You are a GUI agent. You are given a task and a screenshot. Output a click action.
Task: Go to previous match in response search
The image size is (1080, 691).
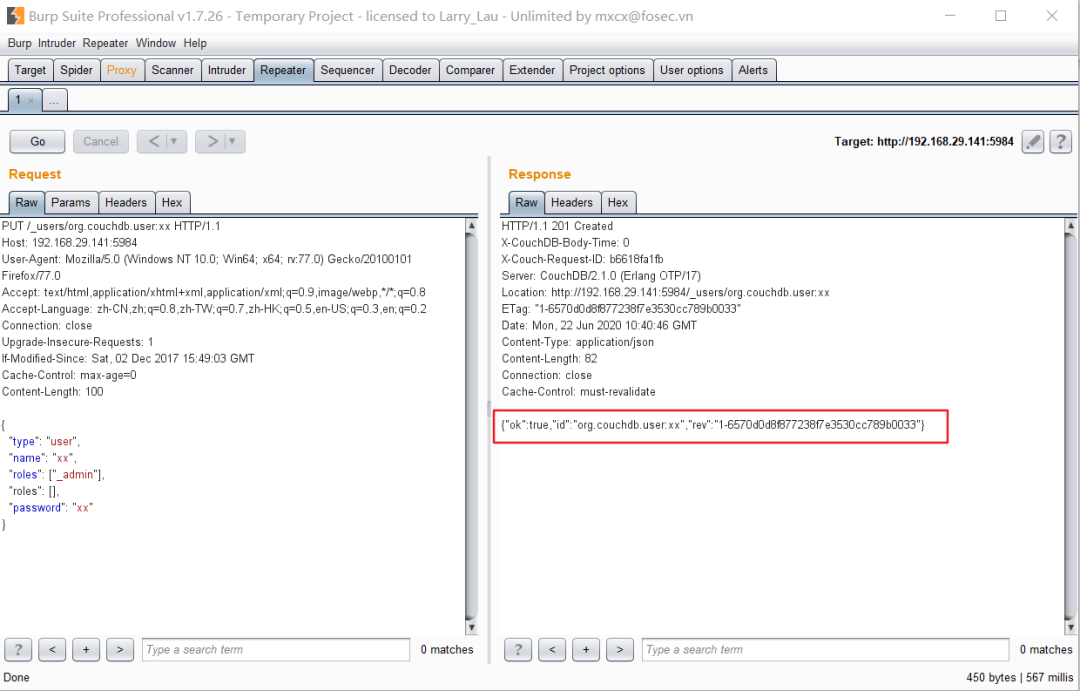click(x=552, y=650)
